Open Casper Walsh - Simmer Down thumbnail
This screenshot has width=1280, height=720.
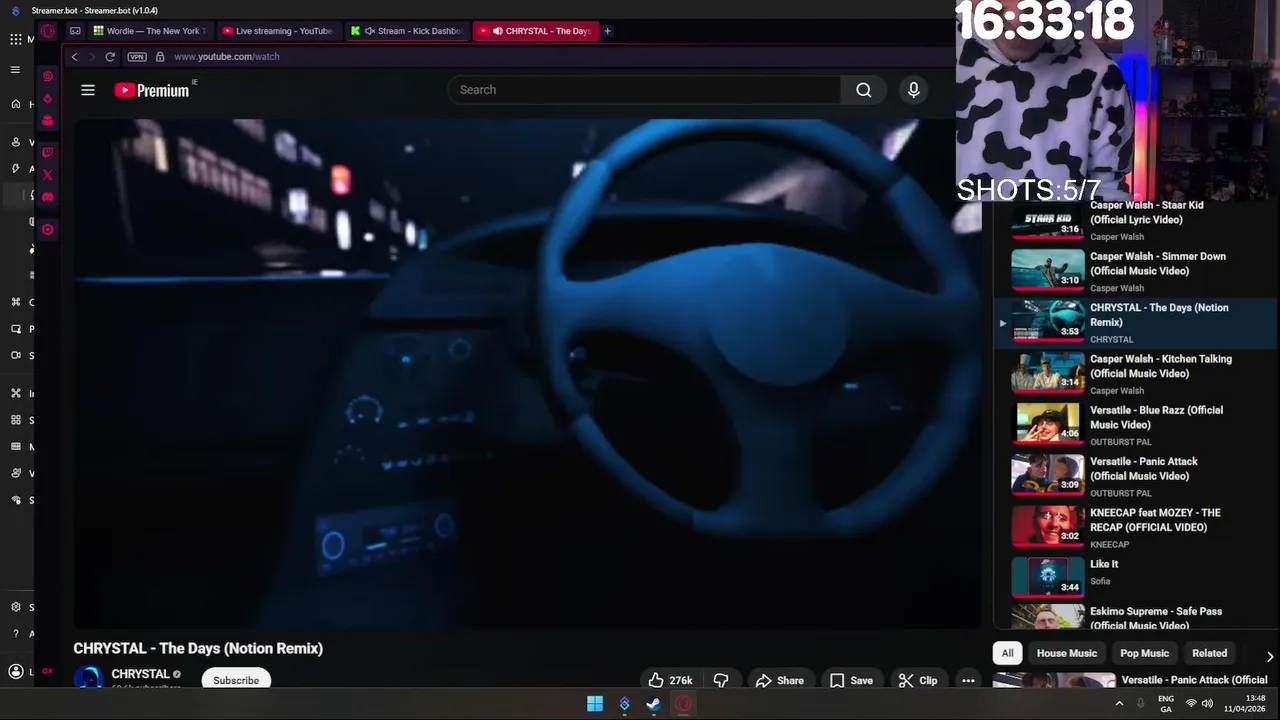(1047, 269)
